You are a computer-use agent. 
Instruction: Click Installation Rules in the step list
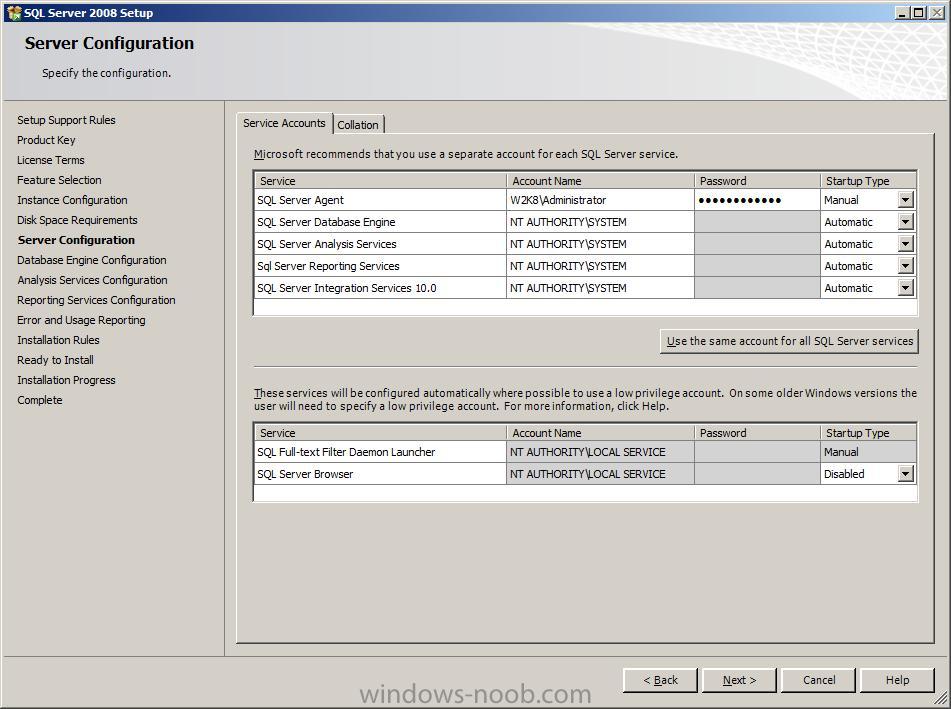click(58, 340)
